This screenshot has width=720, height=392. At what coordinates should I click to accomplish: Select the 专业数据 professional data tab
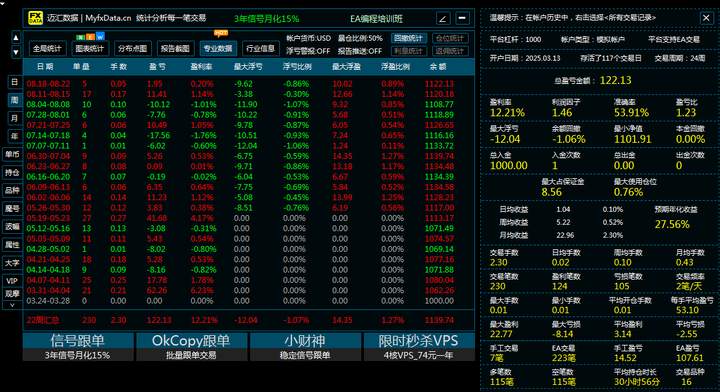[218, 48]
